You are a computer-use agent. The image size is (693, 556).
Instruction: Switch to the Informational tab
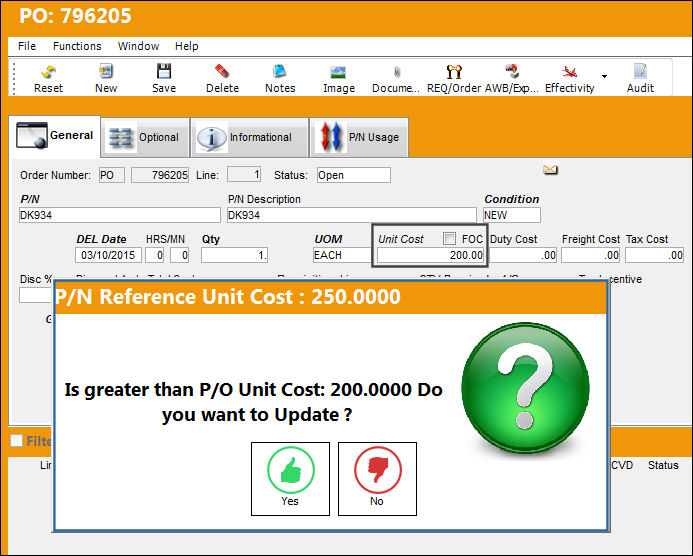[x=249, y=137]
